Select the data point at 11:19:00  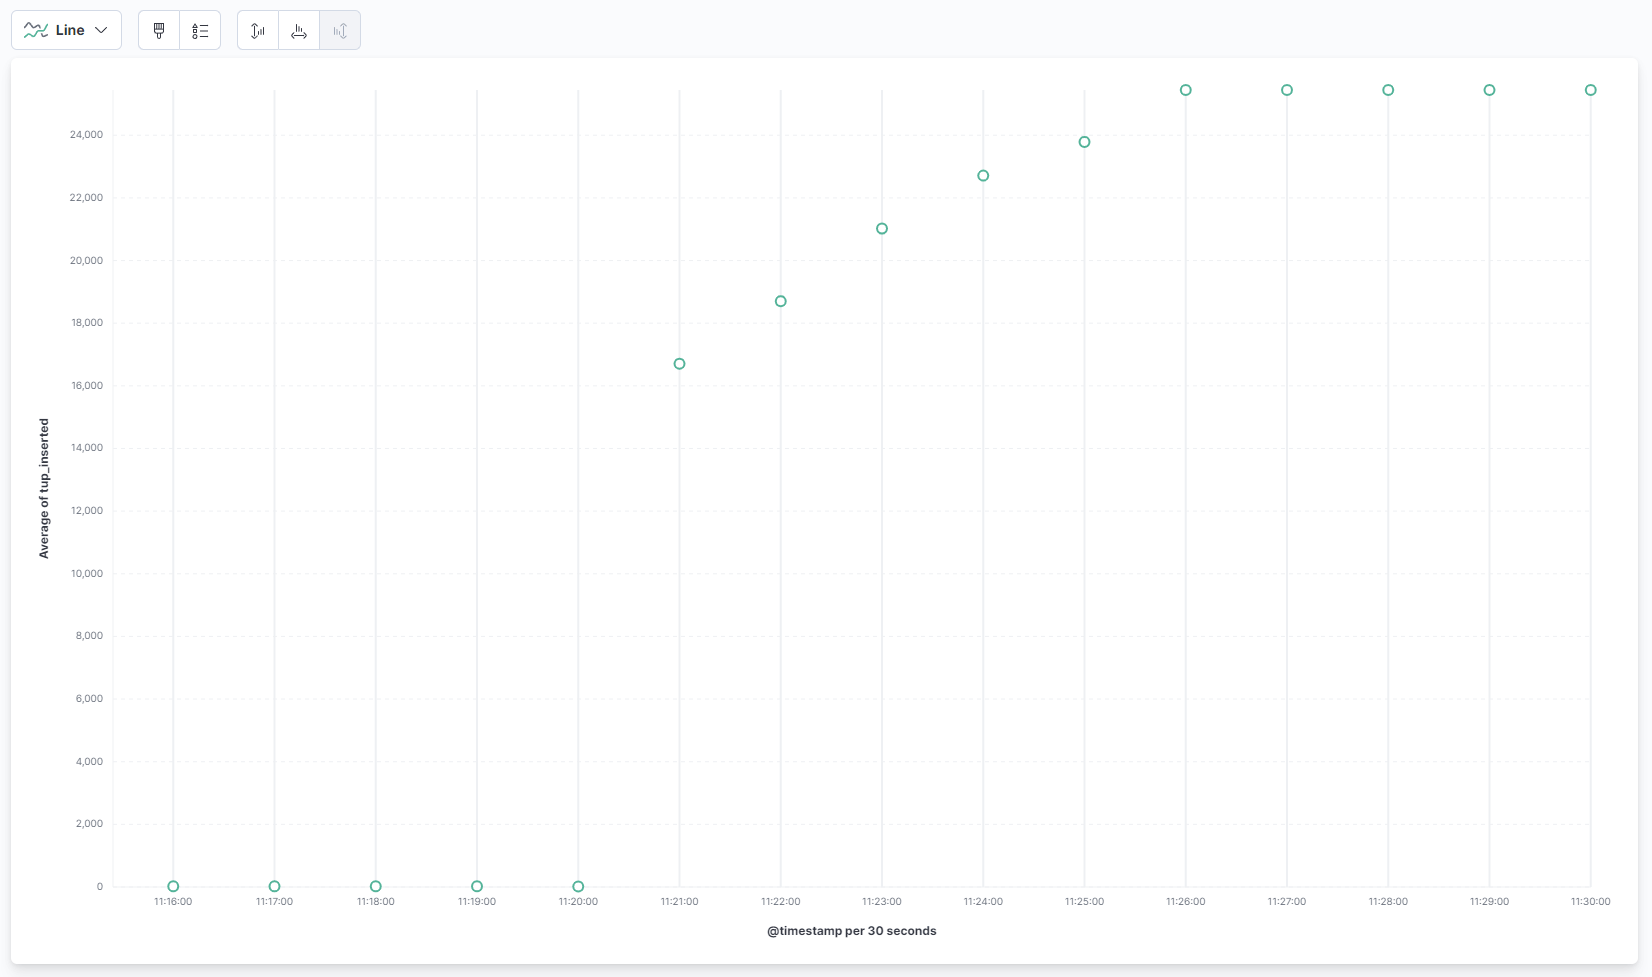pos(477,886)
